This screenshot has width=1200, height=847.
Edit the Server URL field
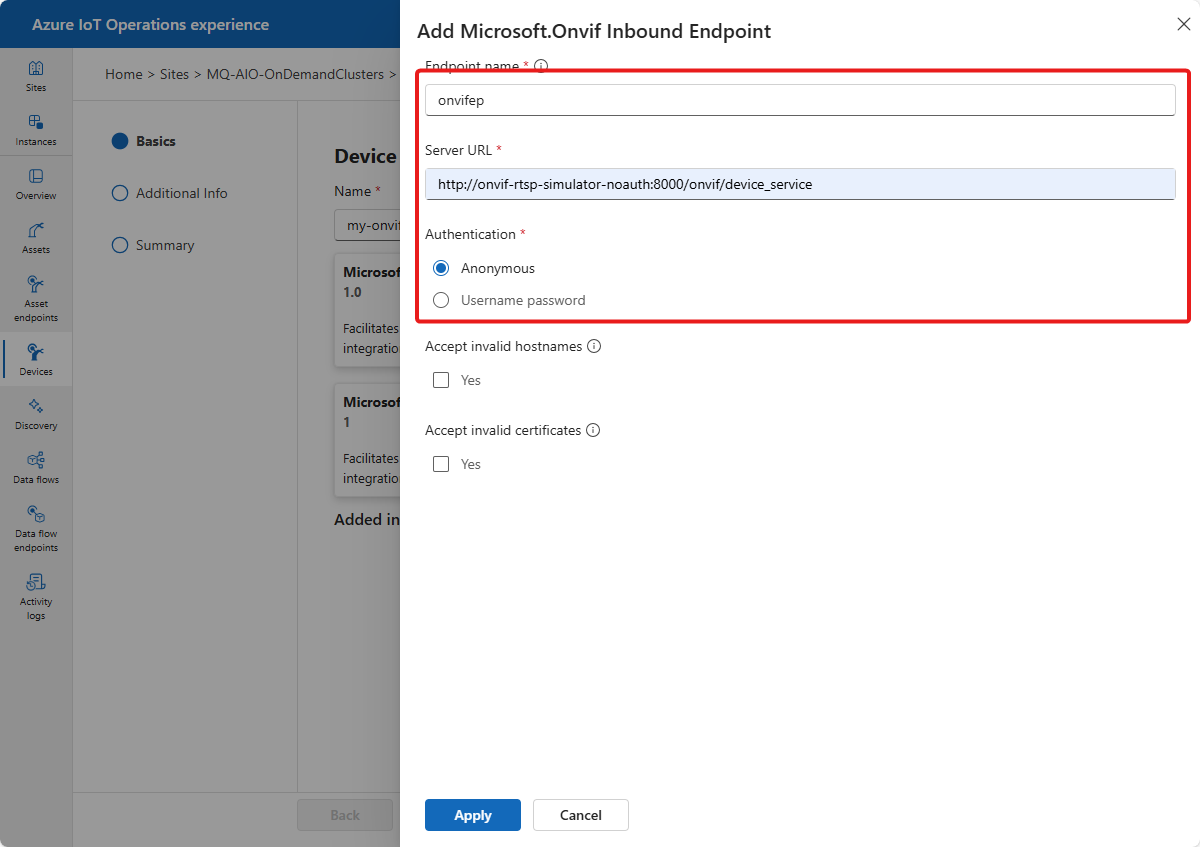tap(800, 184)
